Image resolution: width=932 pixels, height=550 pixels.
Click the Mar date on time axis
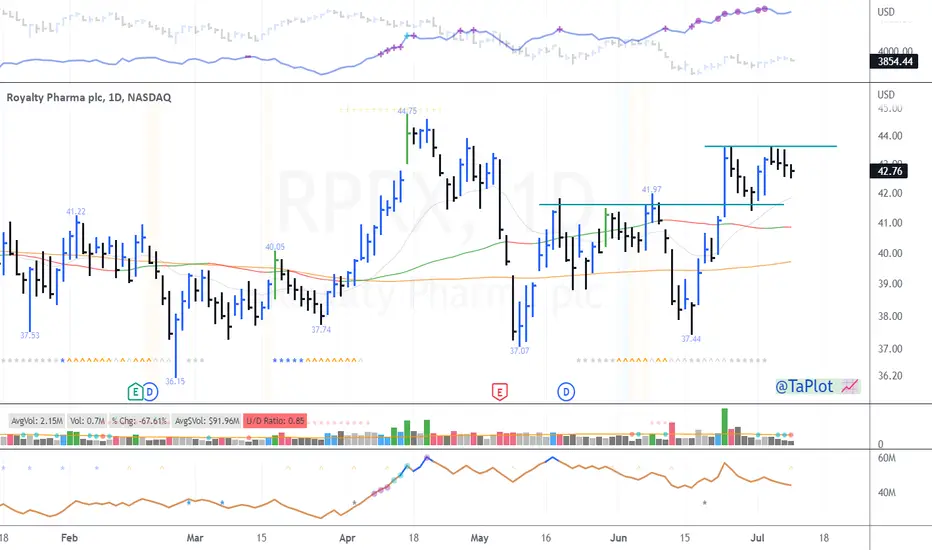pos(195,538)
